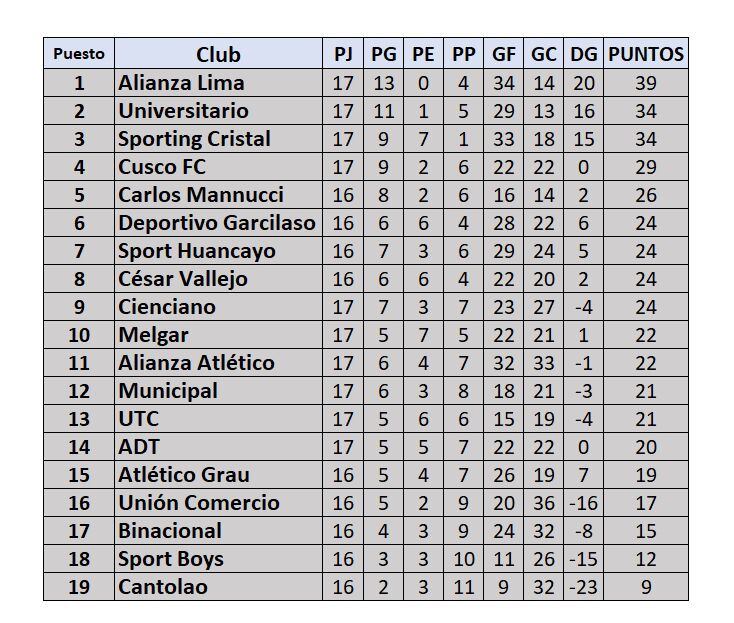
Task: Click the Club column header
Action: 218,54
